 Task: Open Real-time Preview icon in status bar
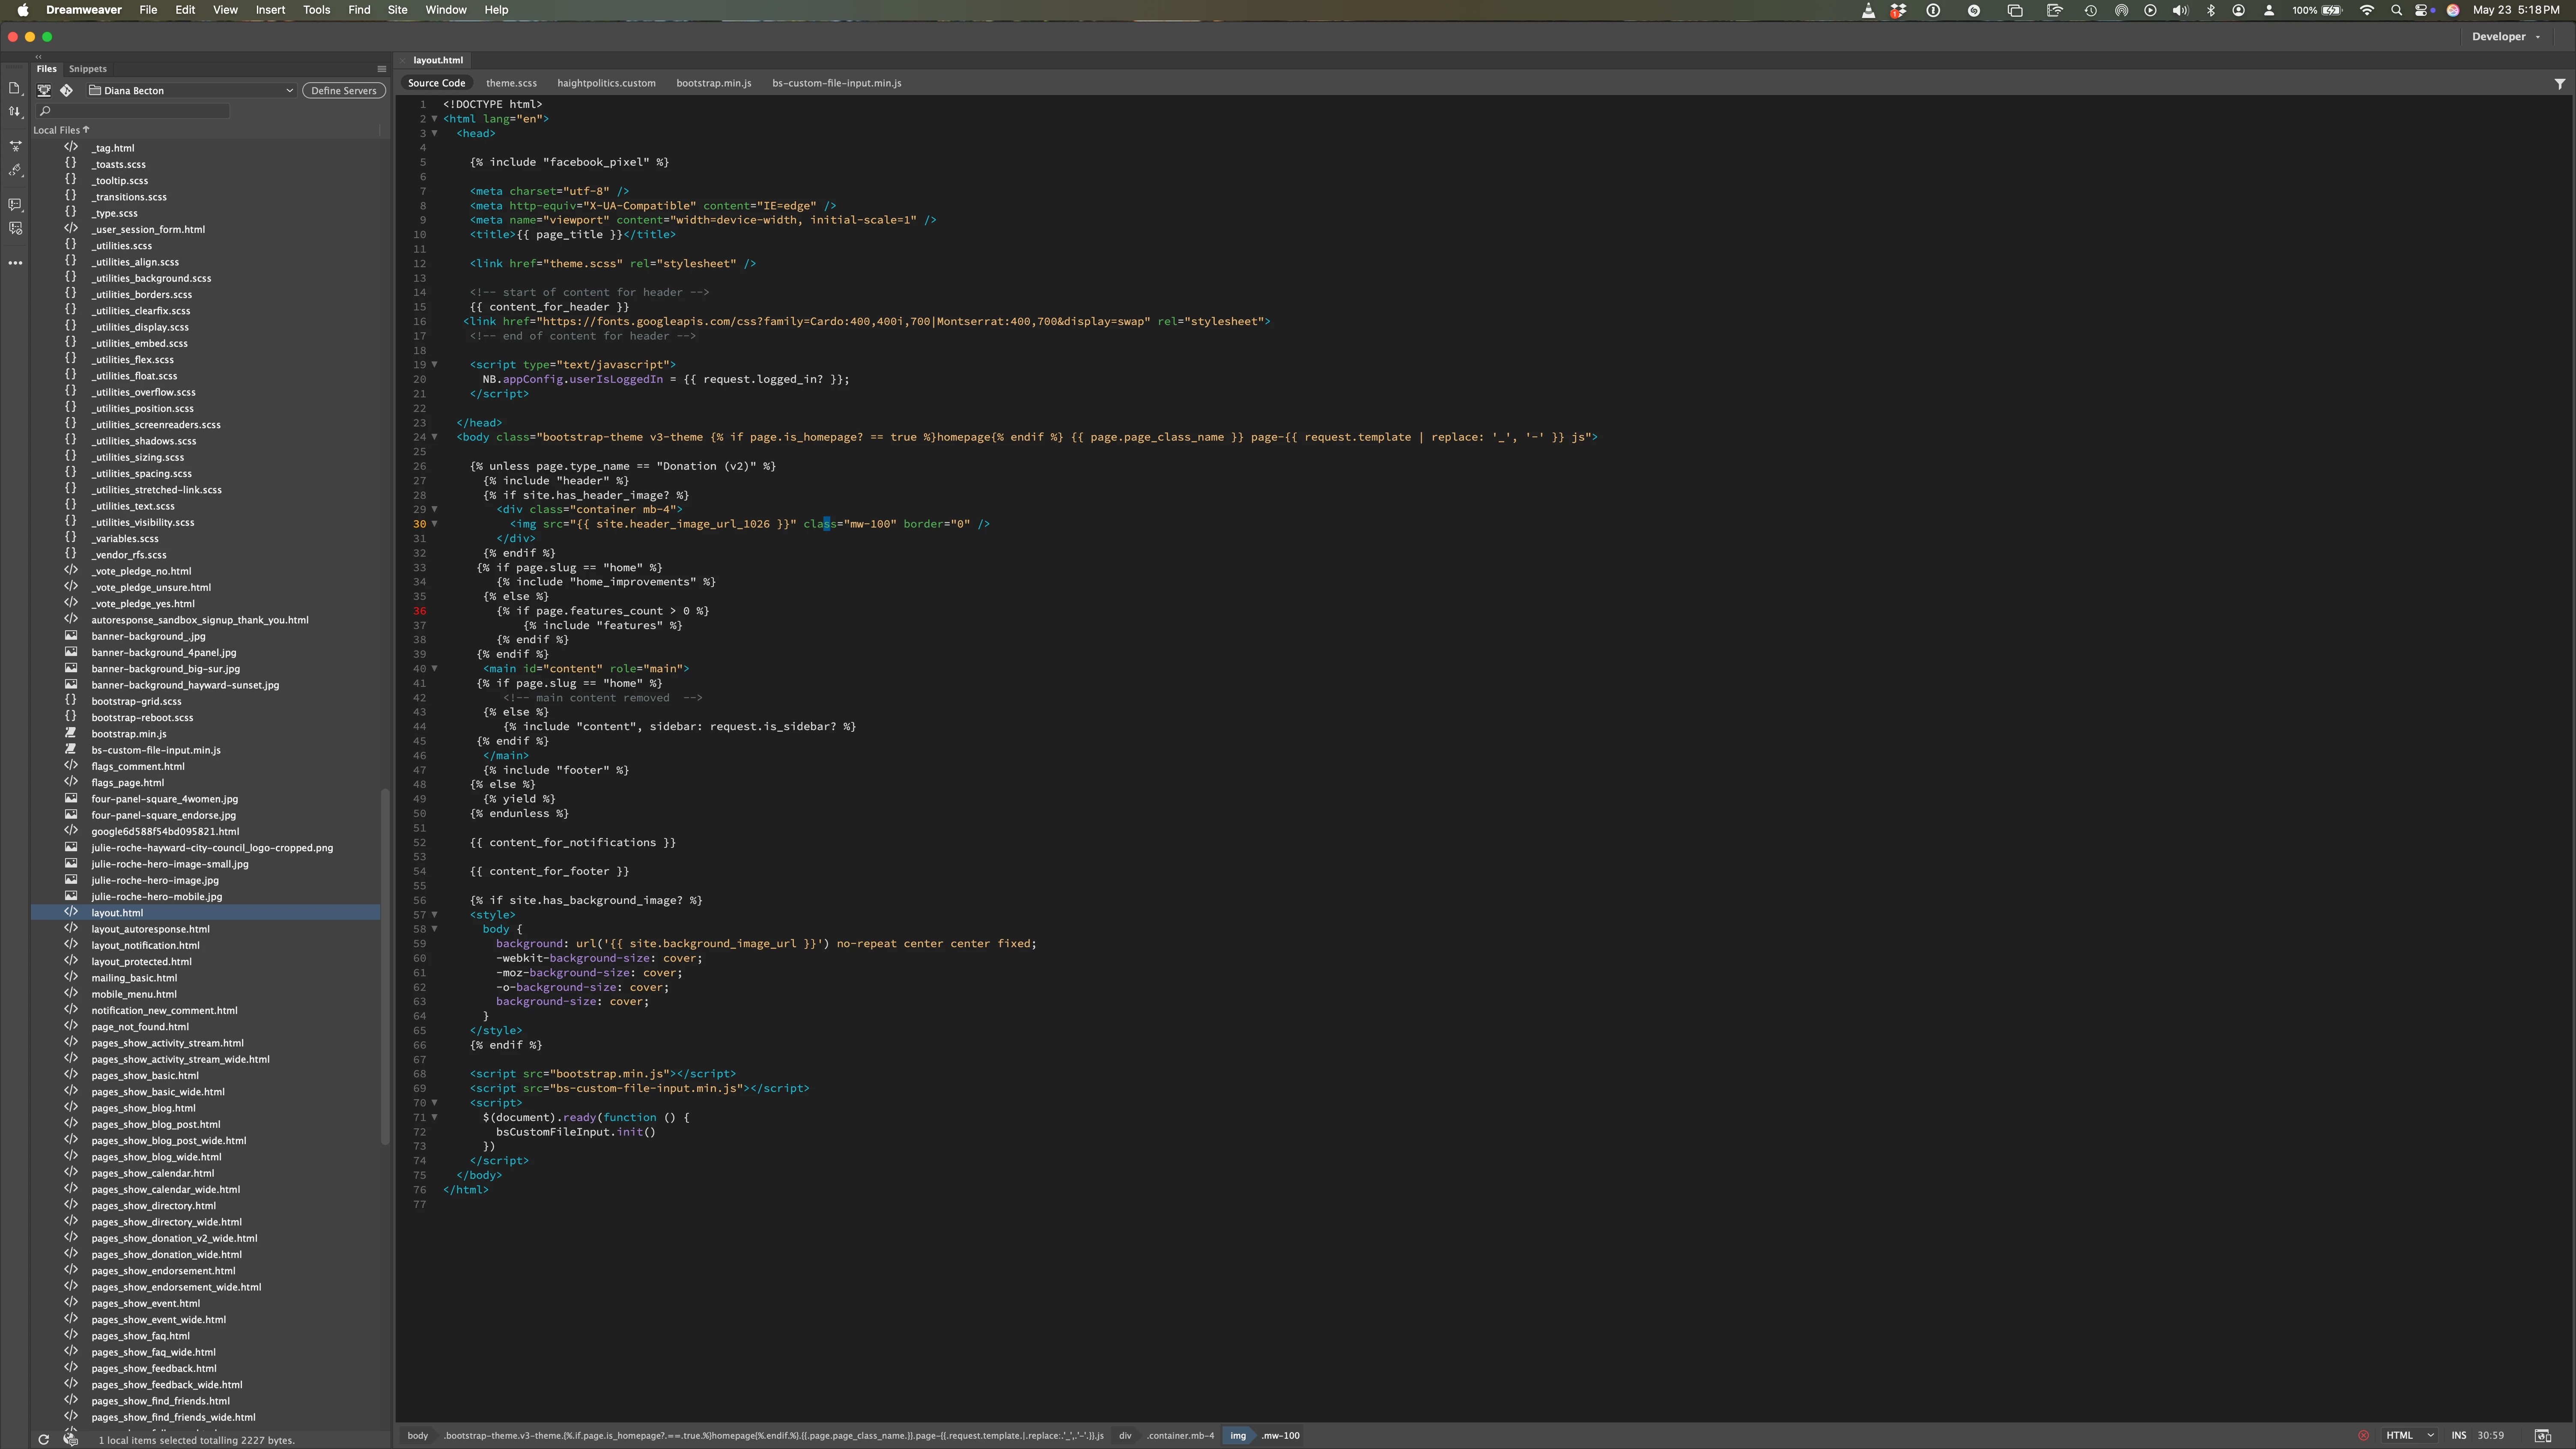[2542, 1436]
